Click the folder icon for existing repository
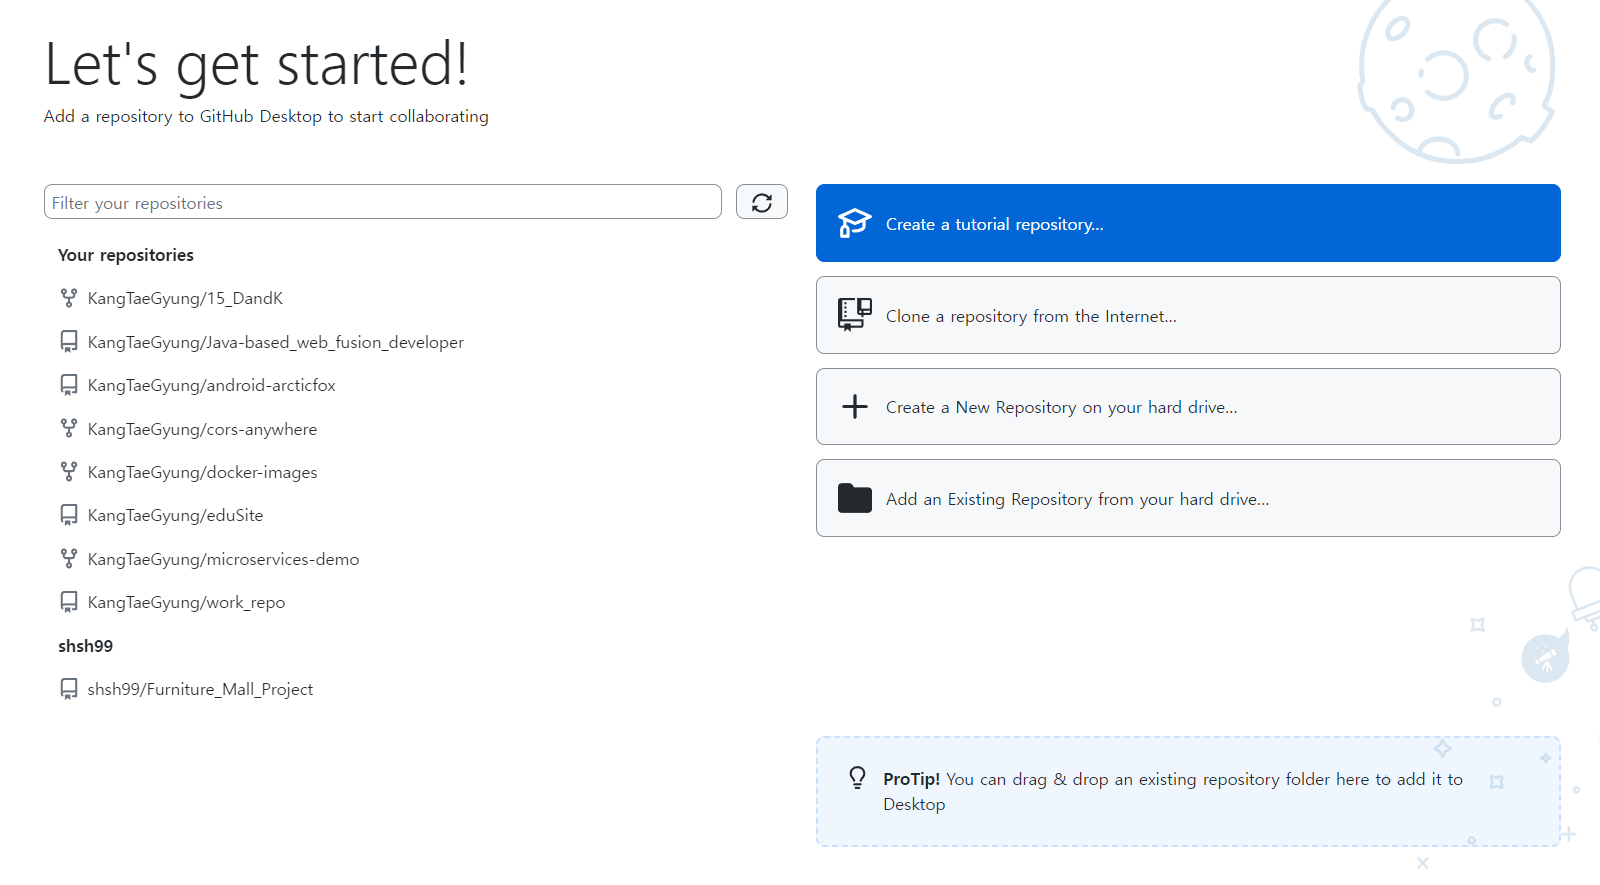This screenshot has height=885, width=1600. coord(855,498)
